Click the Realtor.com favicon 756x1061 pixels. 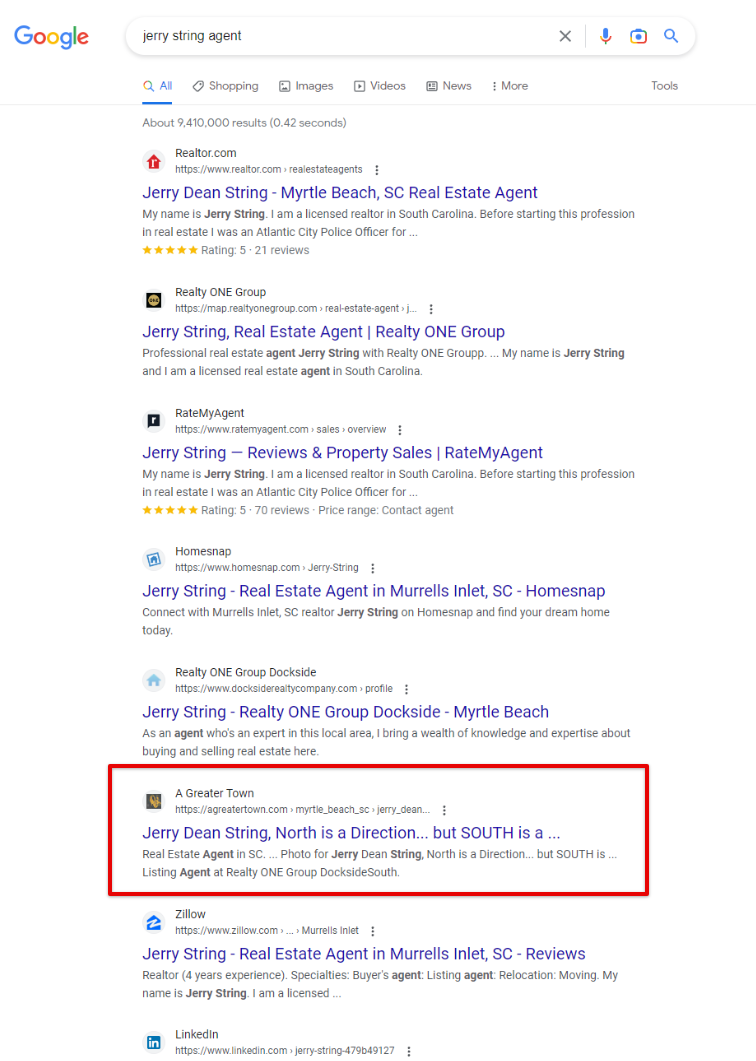154,162
